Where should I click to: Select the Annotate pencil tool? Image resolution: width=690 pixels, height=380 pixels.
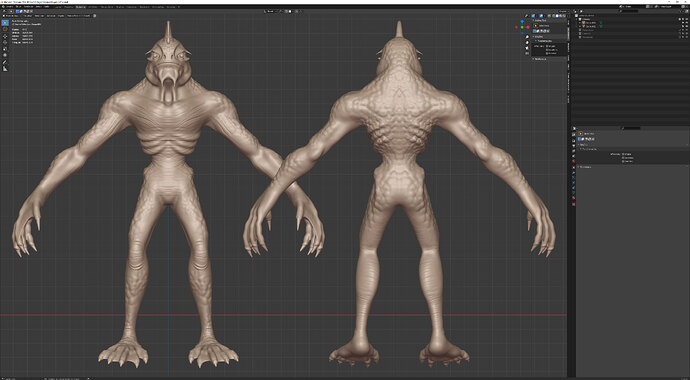click(x=5, y=62)
